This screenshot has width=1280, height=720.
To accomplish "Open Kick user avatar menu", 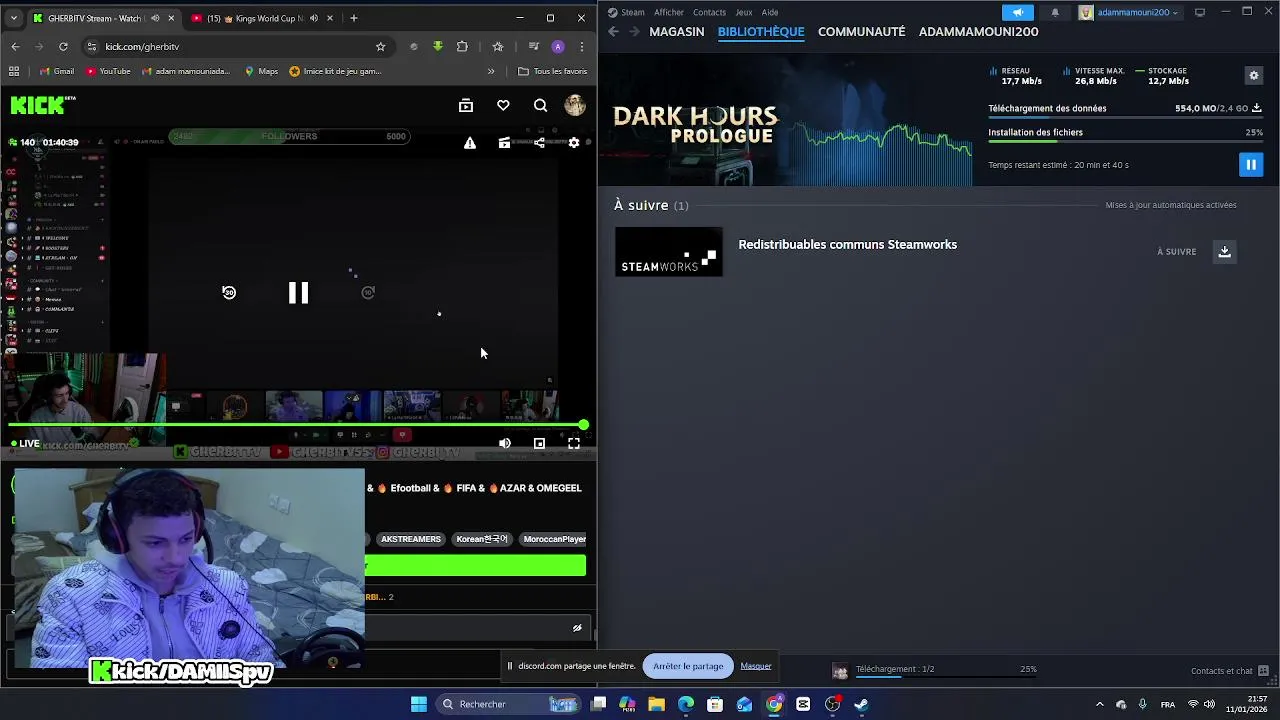I will [x=575, y=105].
